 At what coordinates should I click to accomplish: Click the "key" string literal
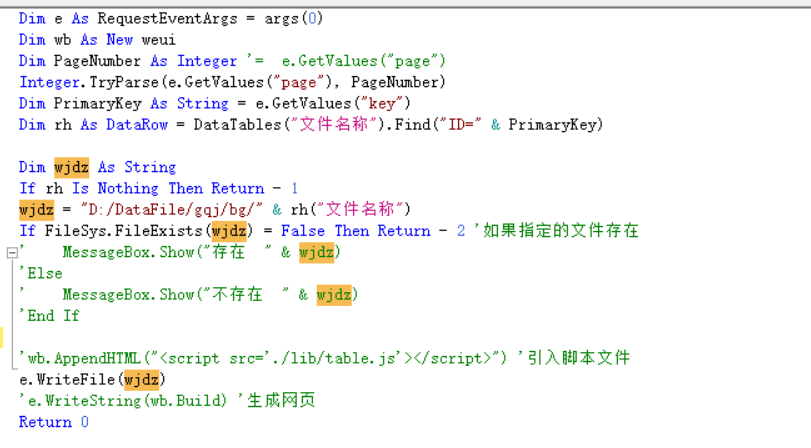pos(382,104)
